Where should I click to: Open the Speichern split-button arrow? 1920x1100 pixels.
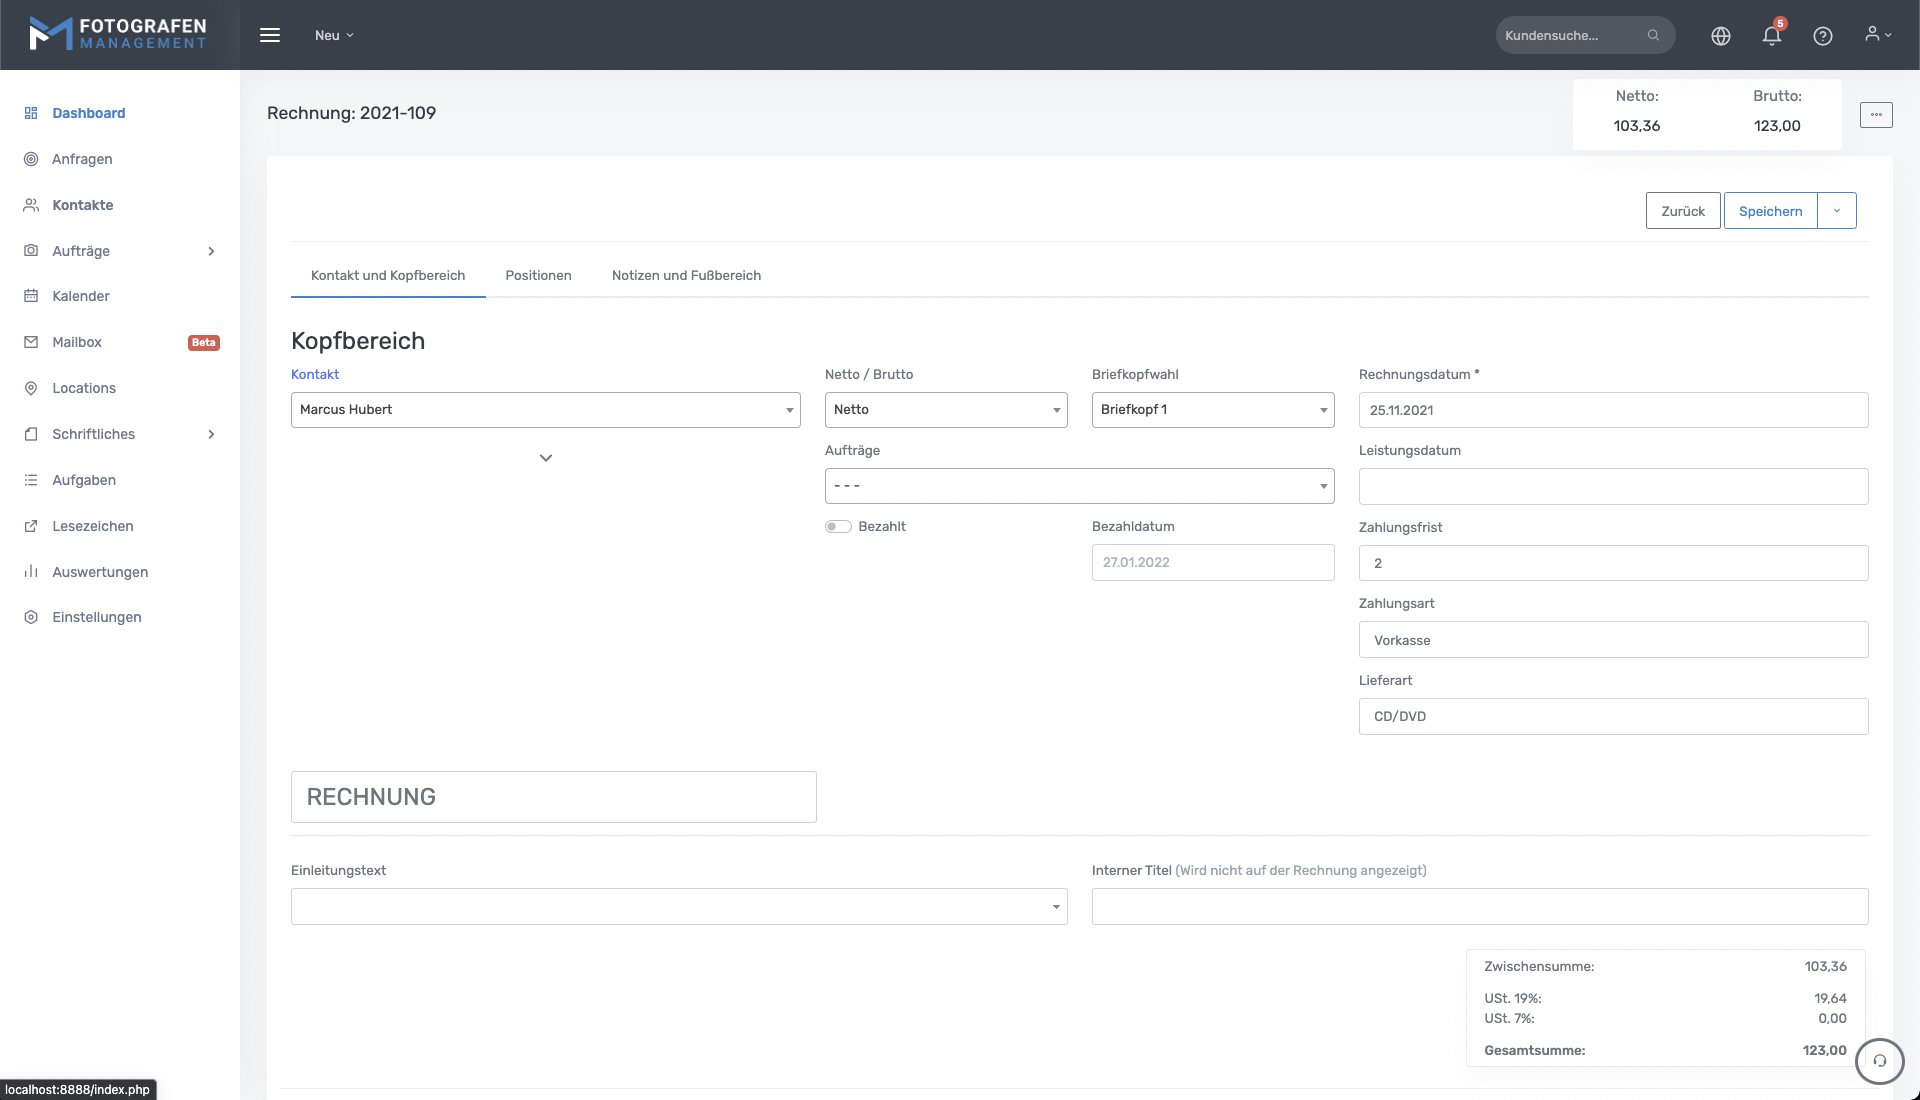pyautogui.click(x=1836, y=211)
